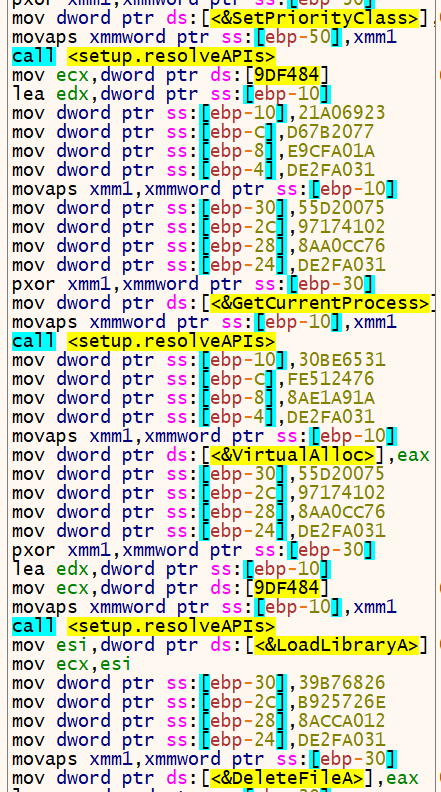The image size is (441, 792).
Task: Click the line storing eax to <&VirtualAlloc>
Action: (x=221, y=455)
